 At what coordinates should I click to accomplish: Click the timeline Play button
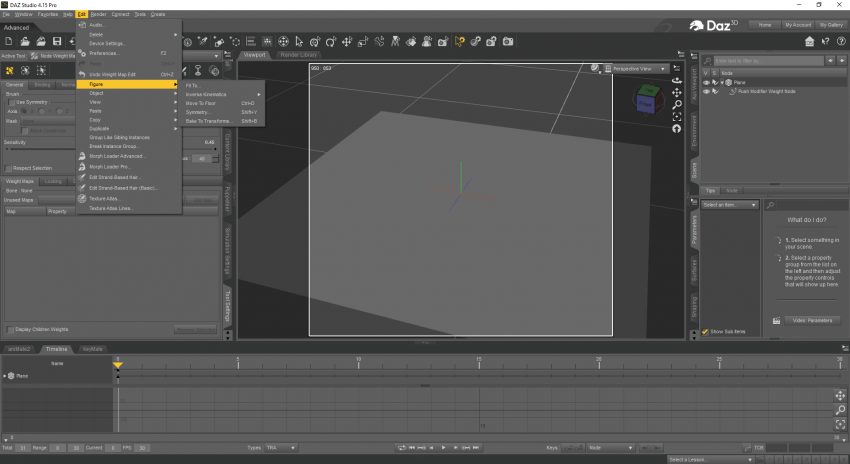(443, 448)
